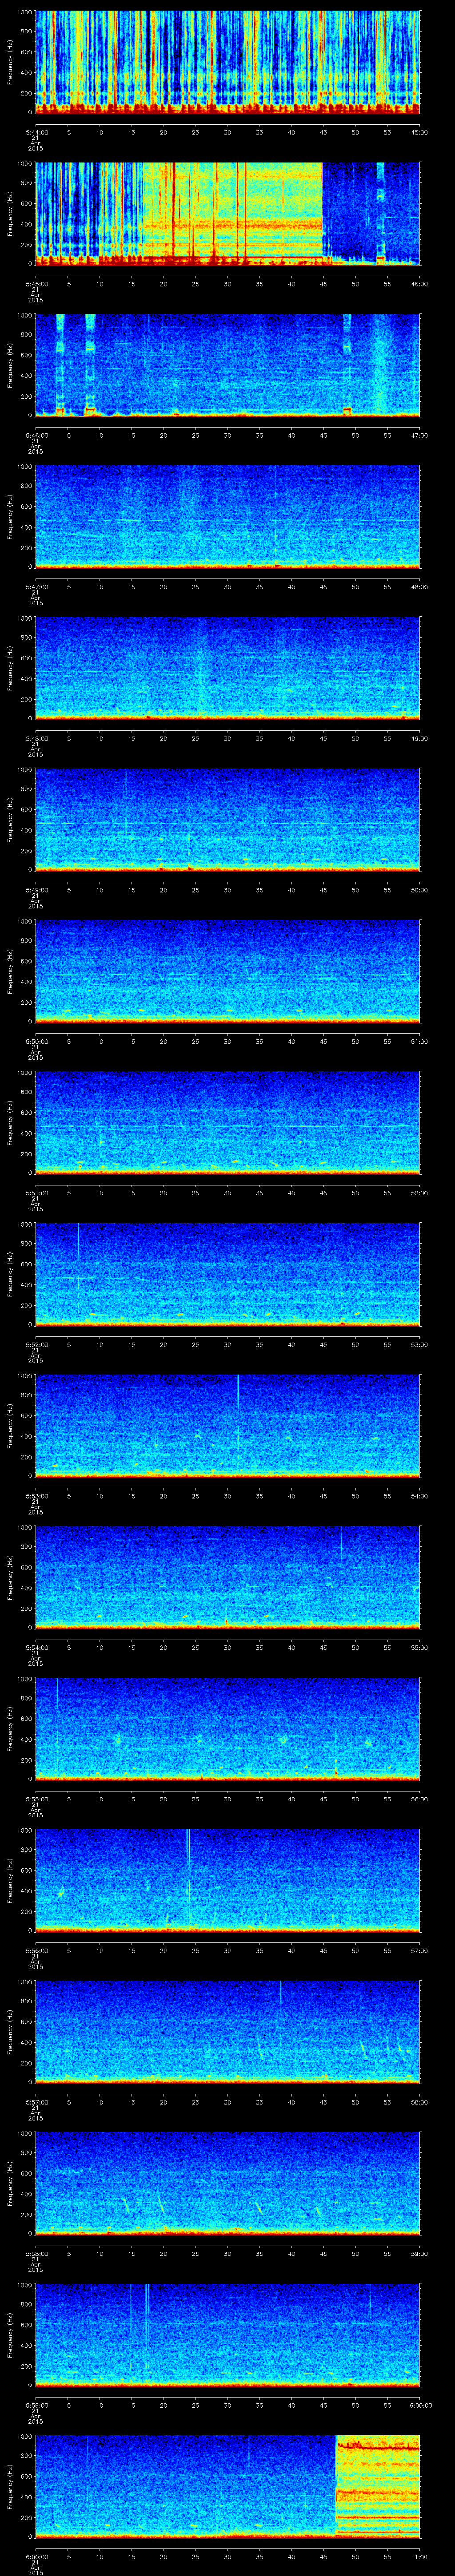Click the spectrogram panel starting at 5:58:00
The width and height of the screenshot is (455, 2576).
tap(227, 2183)
